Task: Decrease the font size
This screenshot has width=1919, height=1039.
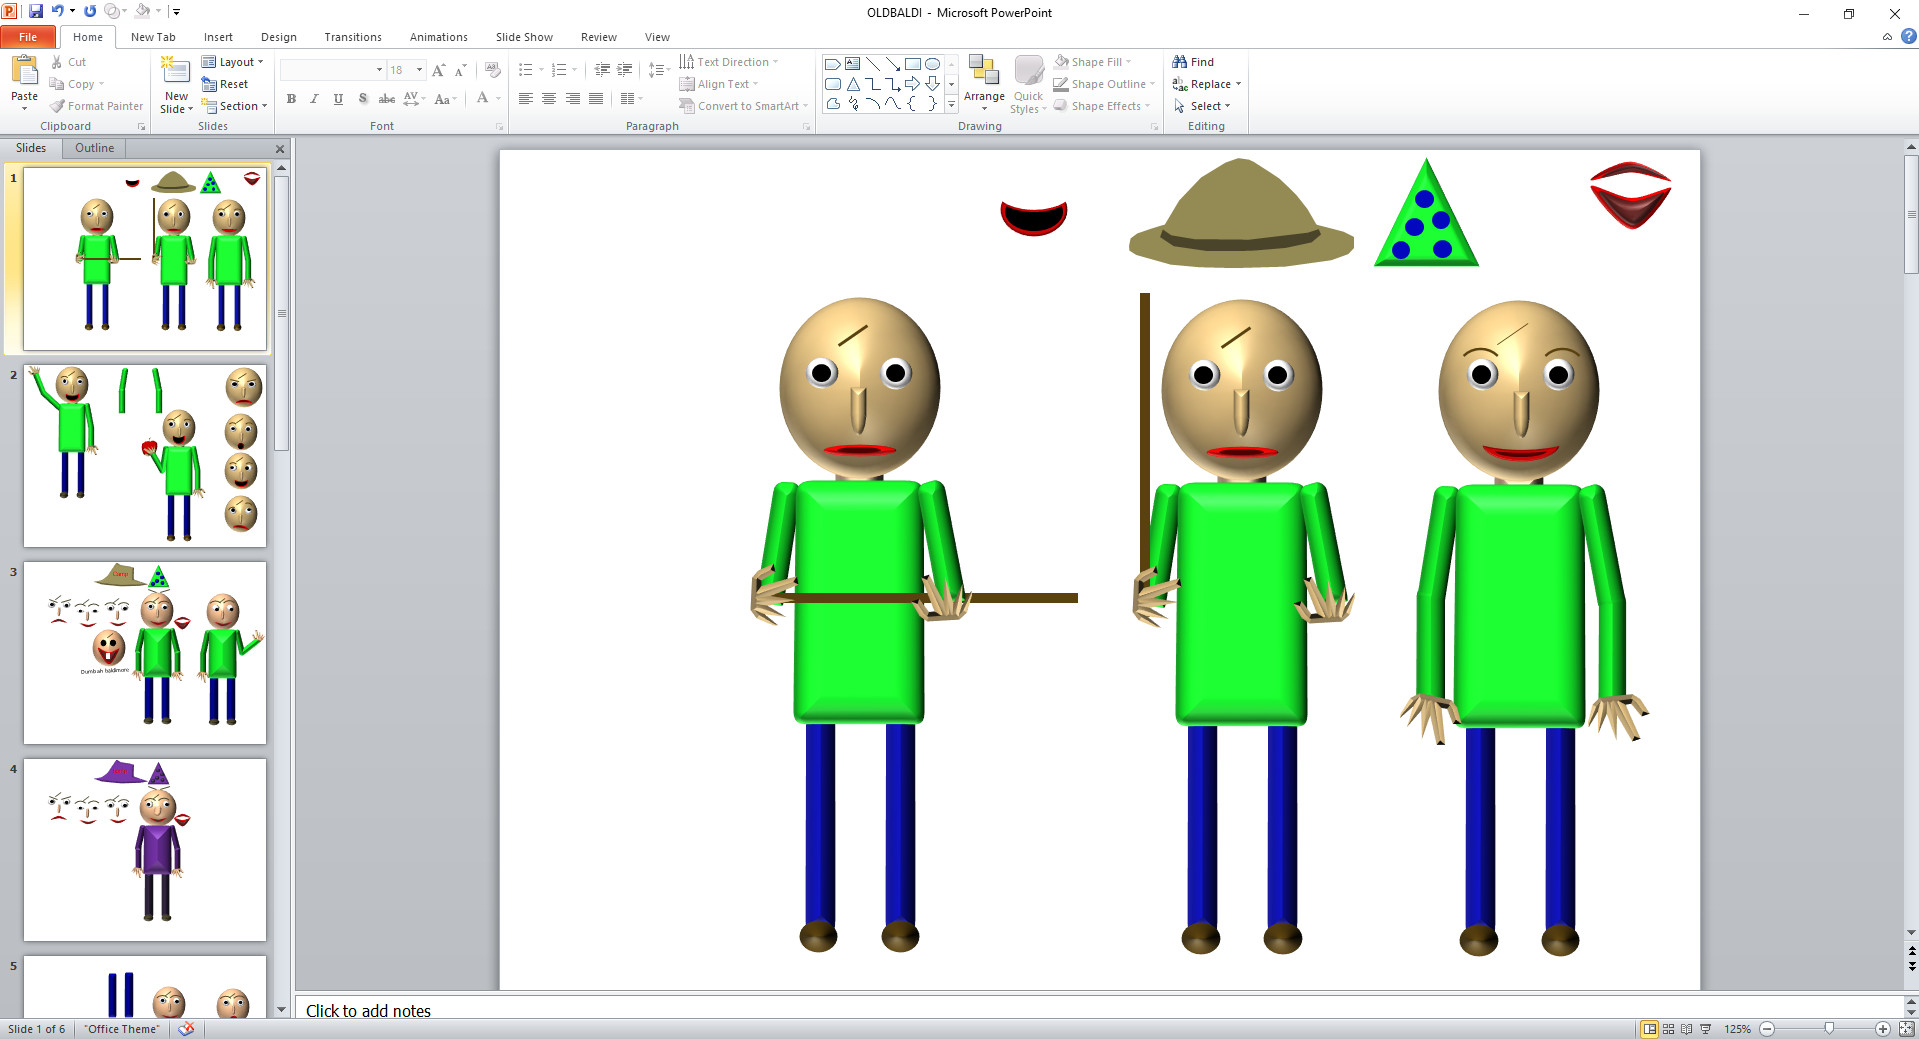Action: (x=461, y=70)
